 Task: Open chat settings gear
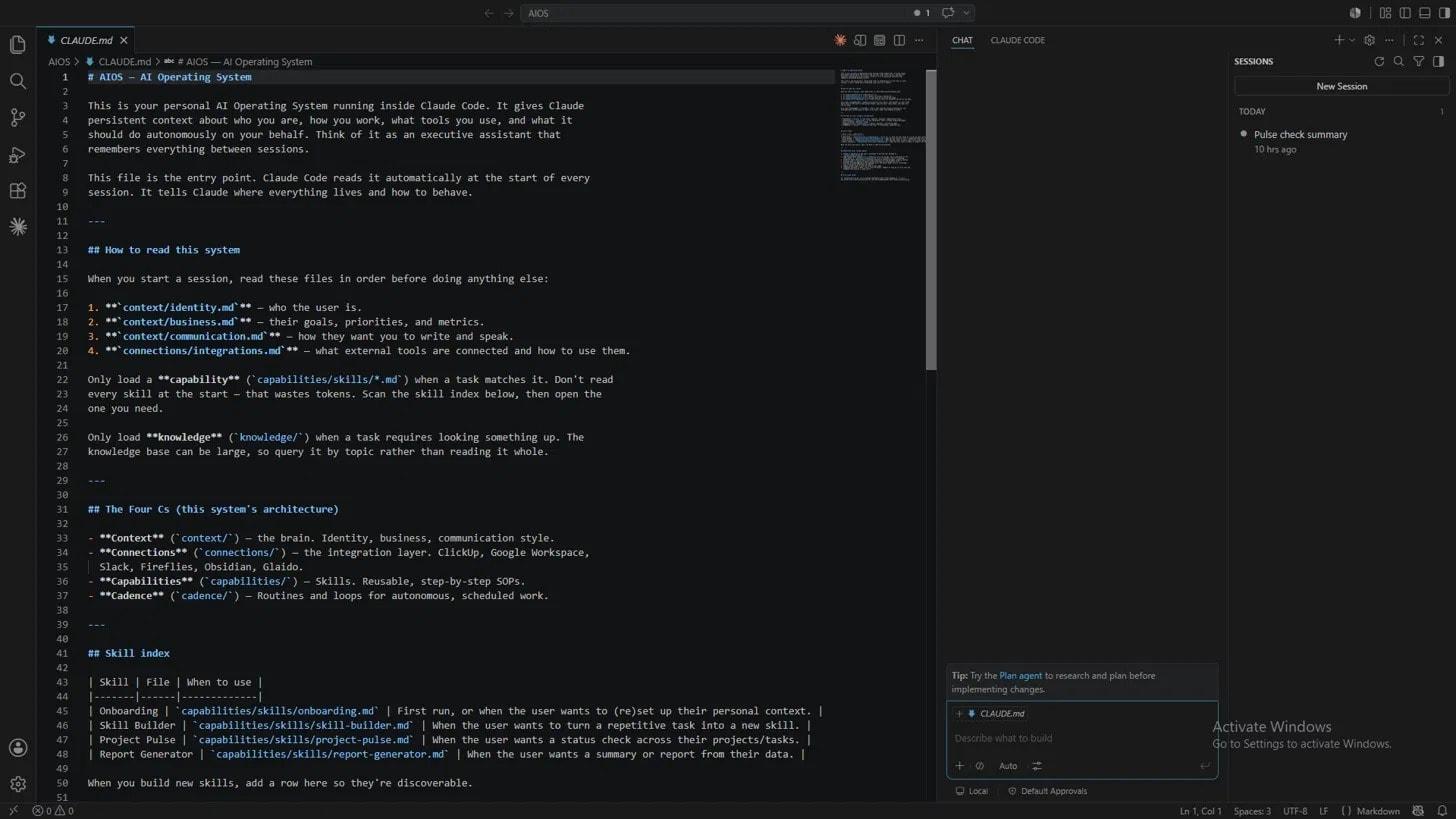coord(1369,41)
